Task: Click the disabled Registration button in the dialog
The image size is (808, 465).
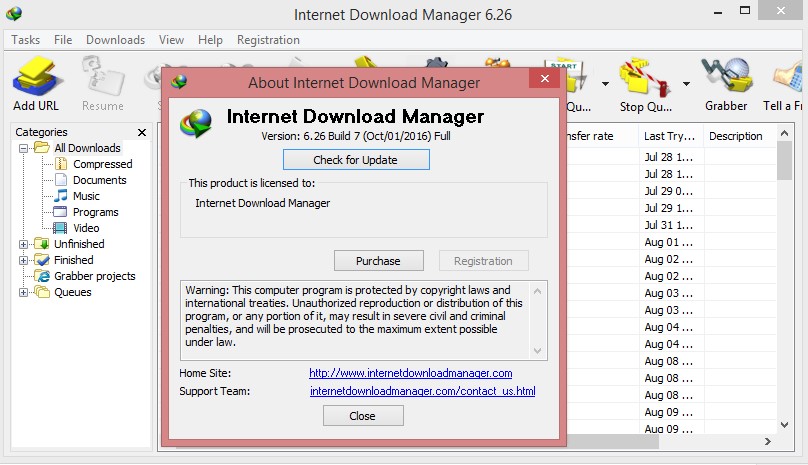Action: click(x=483, y=261)
